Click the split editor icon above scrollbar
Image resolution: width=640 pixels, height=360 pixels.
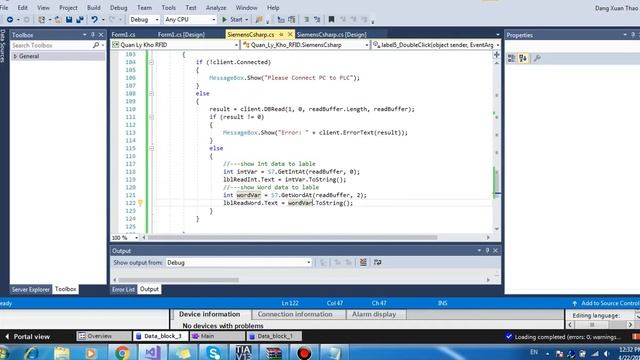pos(496,55)
